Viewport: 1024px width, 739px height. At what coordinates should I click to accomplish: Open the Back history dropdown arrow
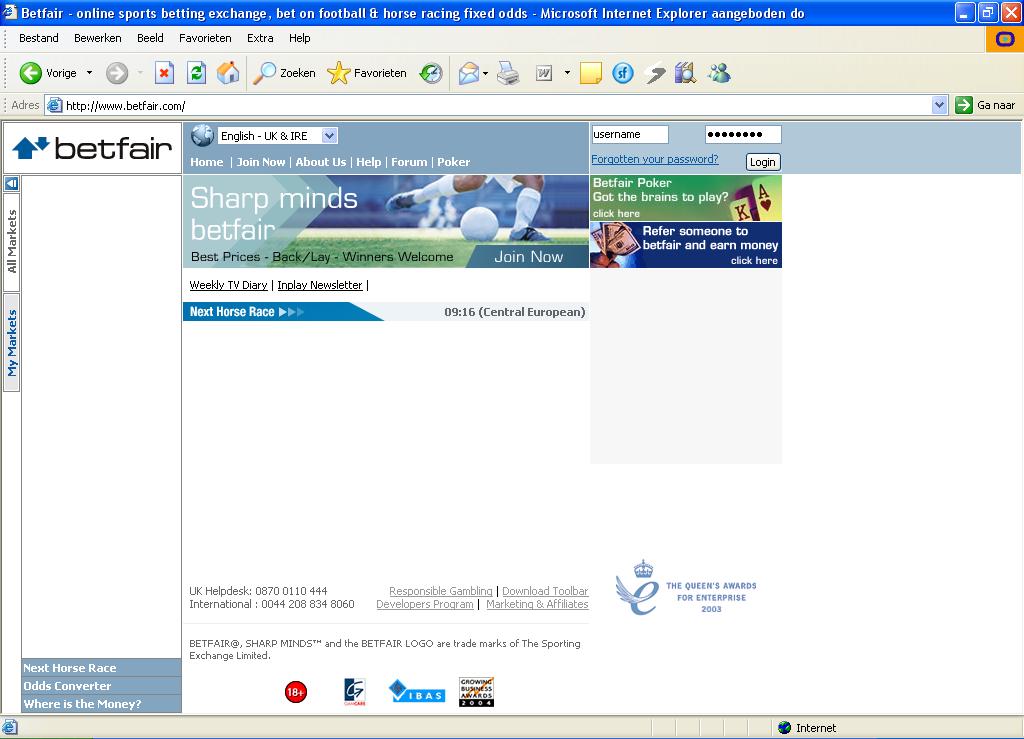point(89,73)
